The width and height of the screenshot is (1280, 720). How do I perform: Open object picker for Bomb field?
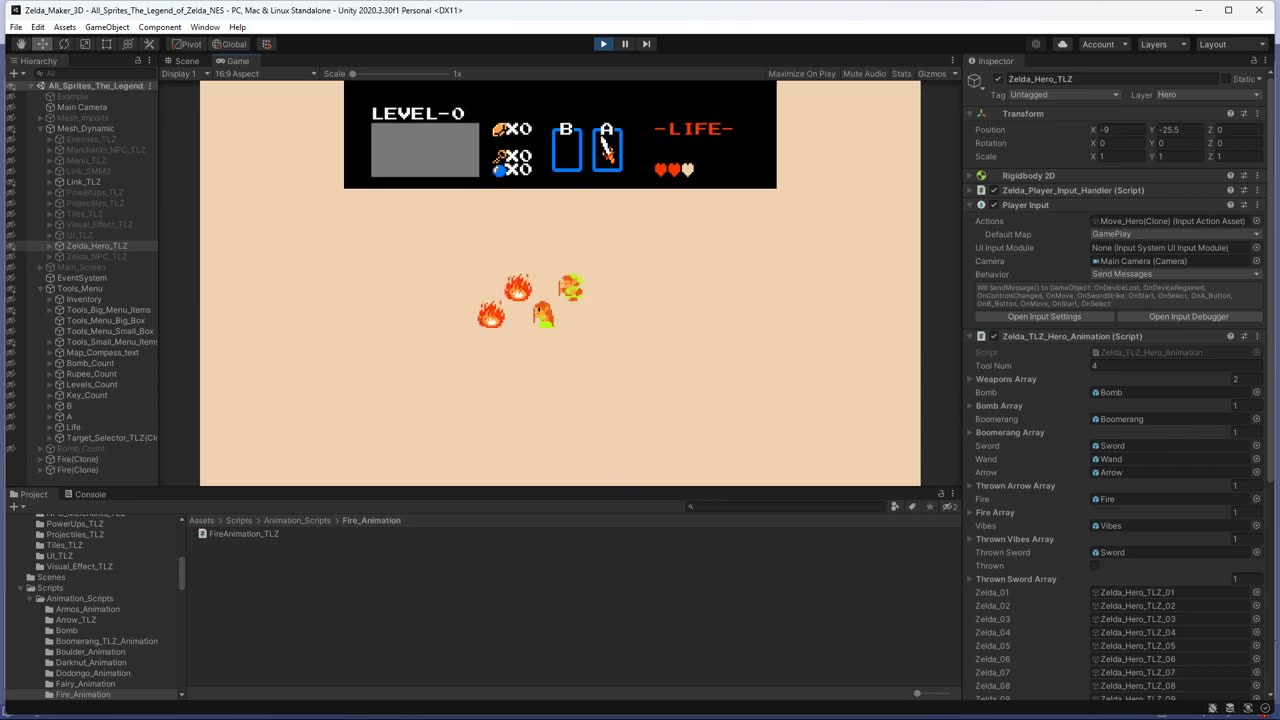[1256, 393]
